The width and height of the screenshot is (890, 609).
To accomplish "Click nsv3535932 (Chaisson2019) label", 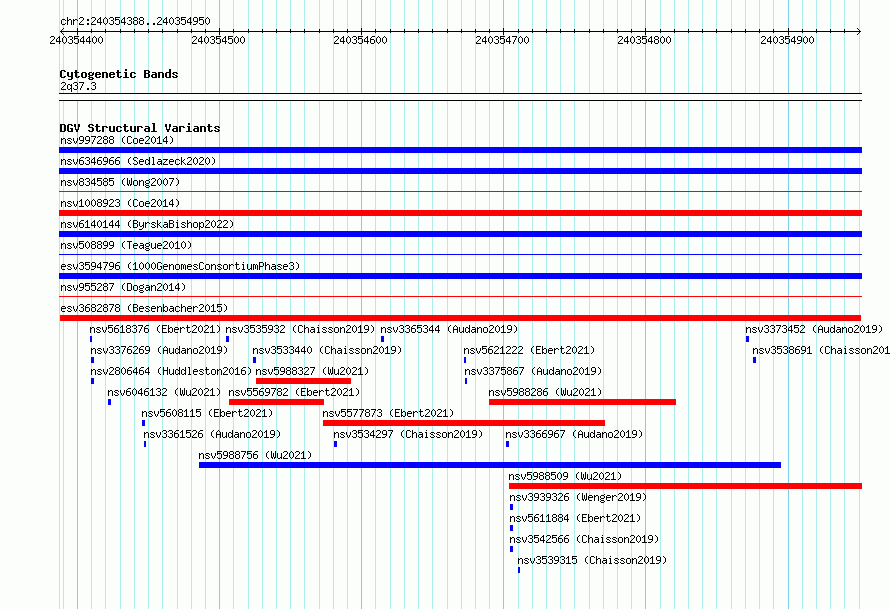I will click(x=300, y=329).
